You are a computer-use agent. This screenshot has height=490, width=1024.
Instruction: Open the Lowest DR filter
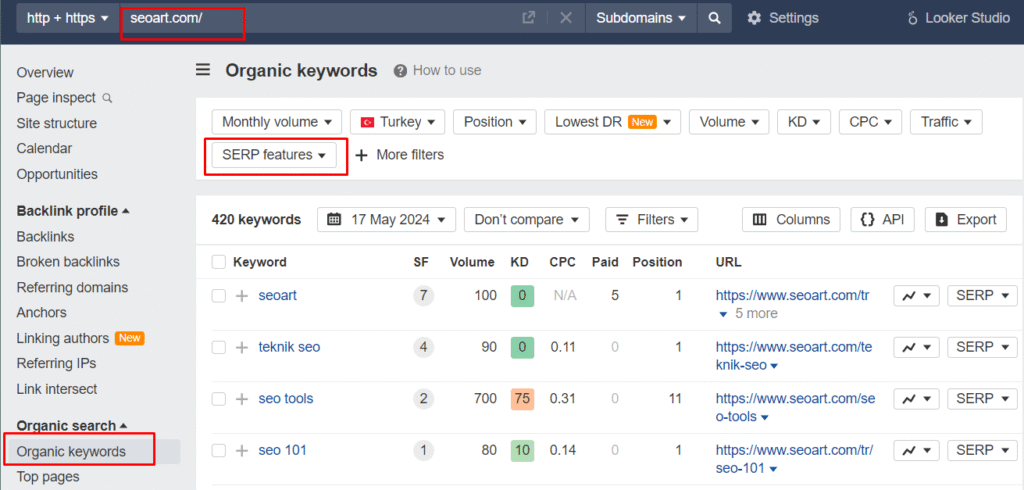pyautogui.click(x=613, y=122)
